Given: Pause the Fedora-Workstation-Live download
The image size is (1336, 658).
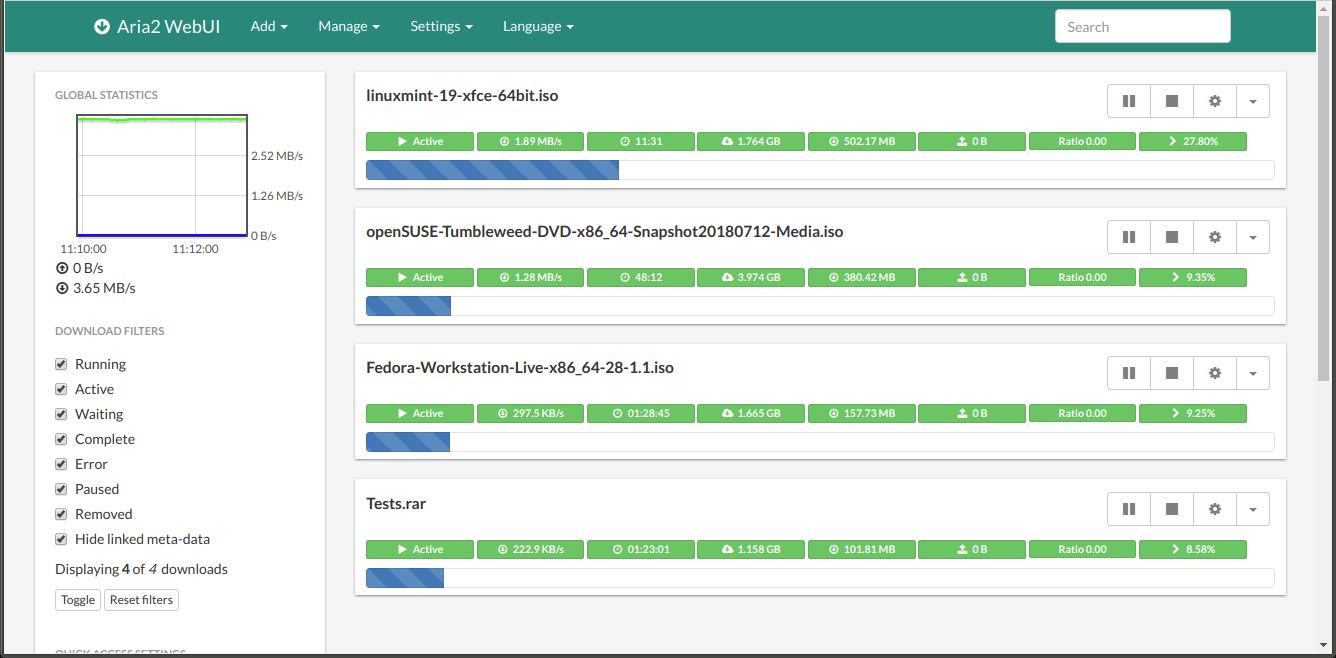Looking at the screenshot, I should click(1129, 373).
